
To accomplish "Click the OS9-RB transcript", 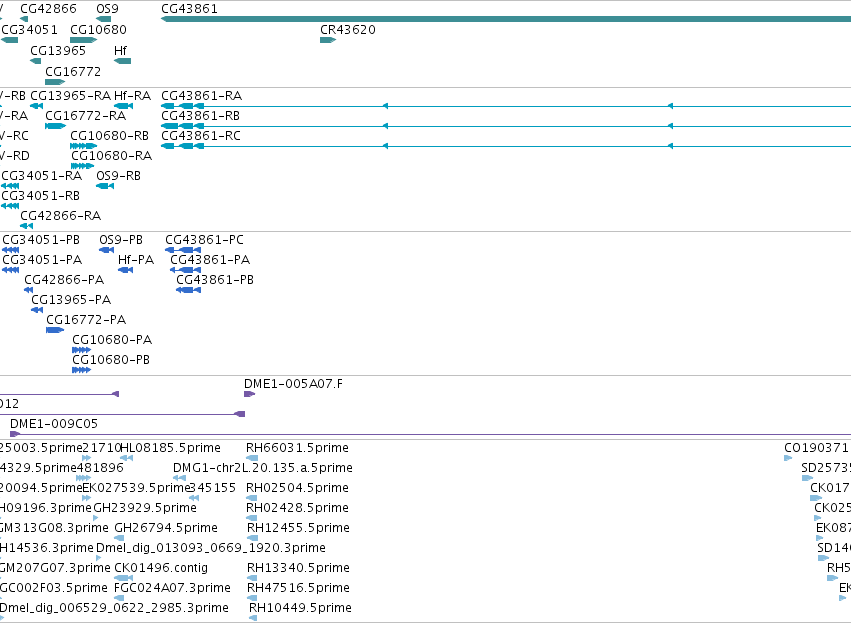I will (x=105, y=186).
